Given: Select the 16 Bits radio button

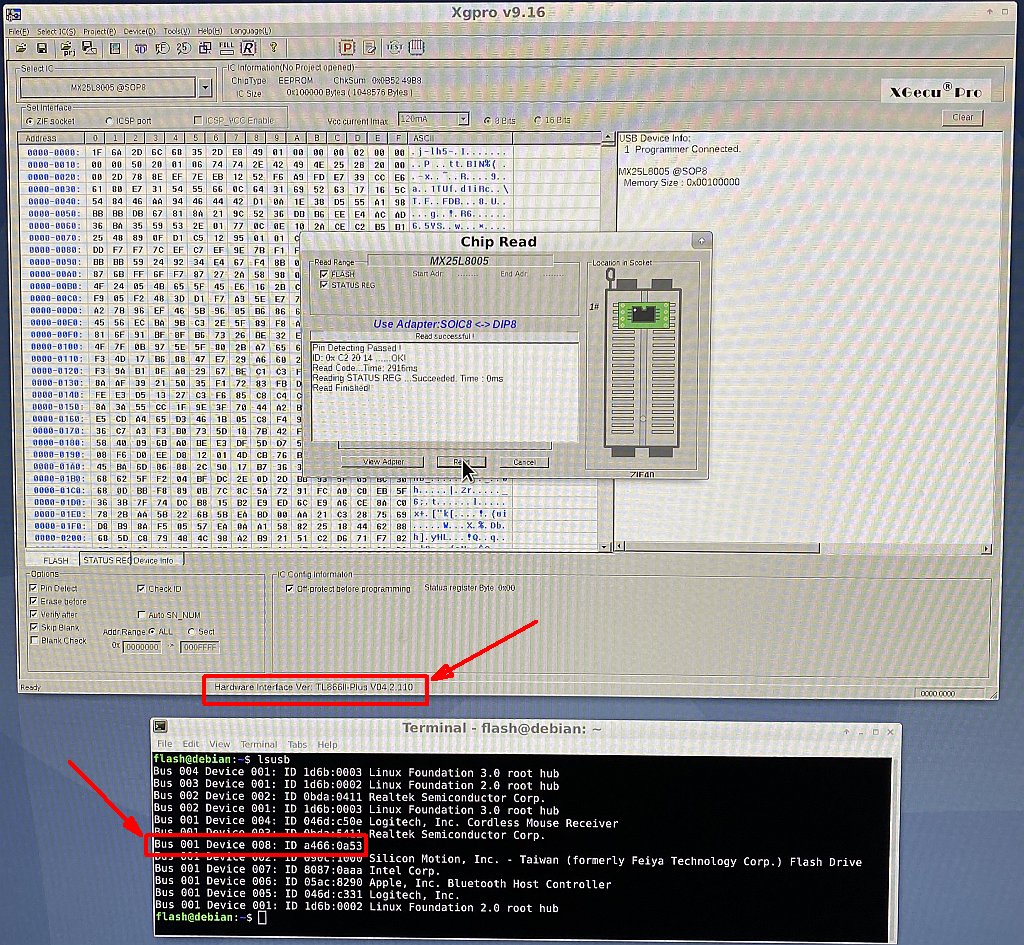Looking at the screenshot, I should [x=537, y=120].
